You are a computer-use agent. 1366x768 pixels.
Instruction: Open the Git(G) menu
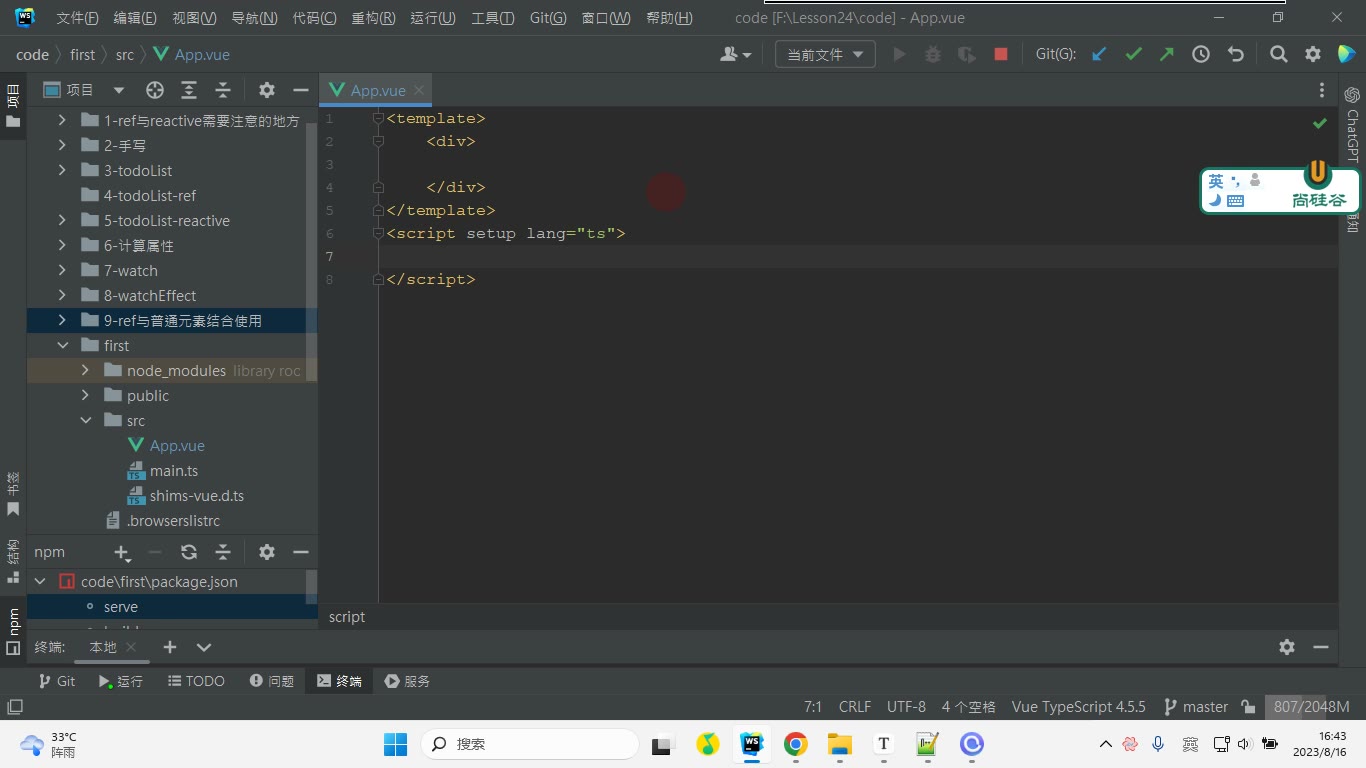point(548,18)
